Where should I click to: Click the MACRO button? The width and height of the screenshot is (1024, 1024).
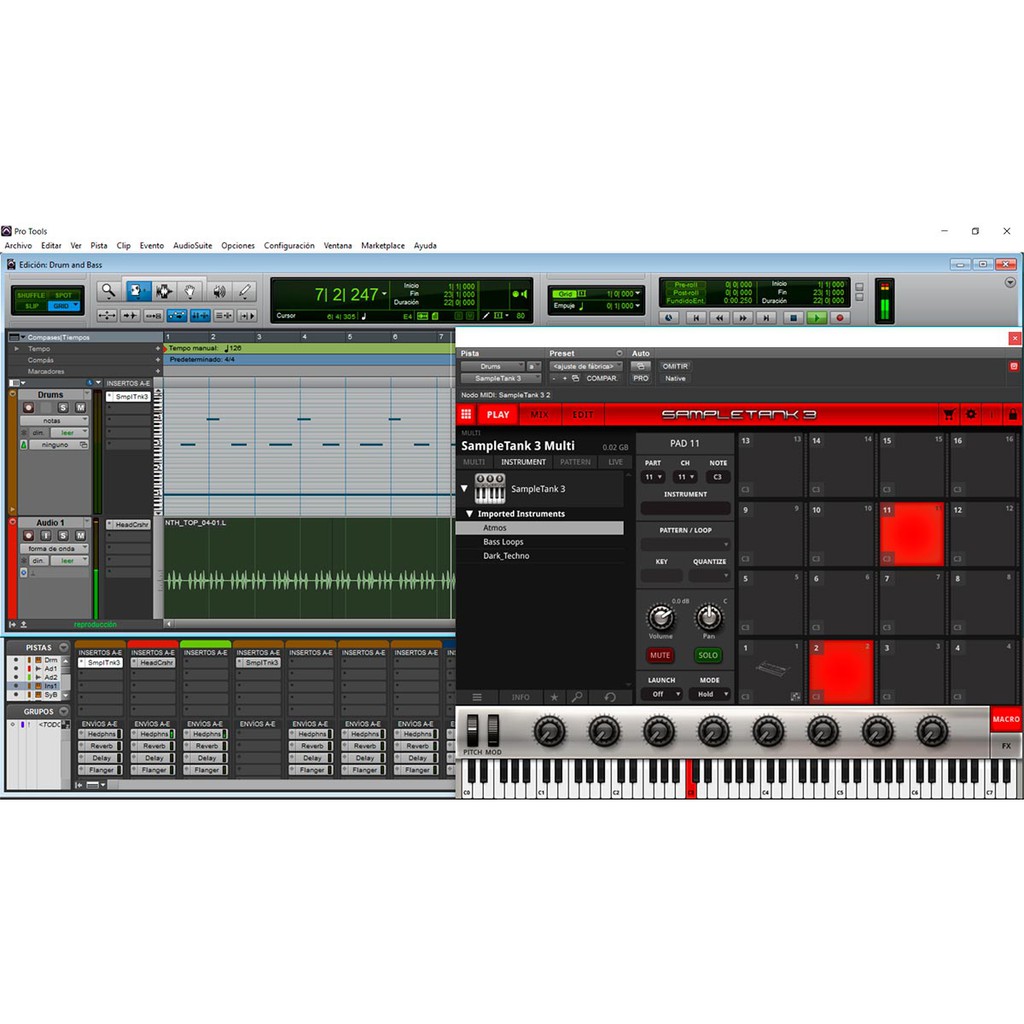[x=1006, y=719]
